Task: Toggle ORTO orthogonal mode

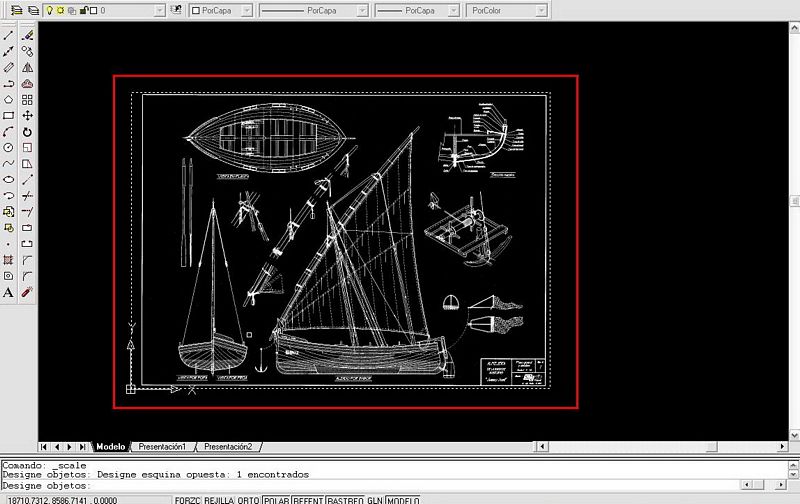Action: point(248,500)
